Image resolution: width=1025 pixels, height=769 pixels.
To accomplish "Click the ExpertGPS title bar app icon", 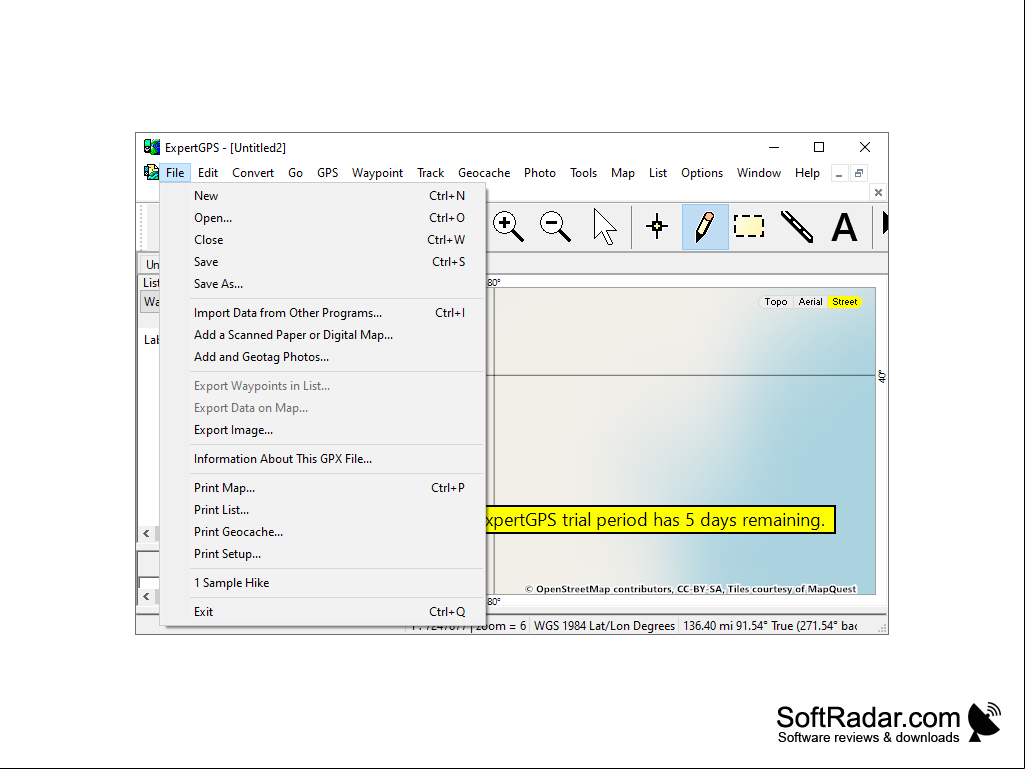I will tap(152, 147).
